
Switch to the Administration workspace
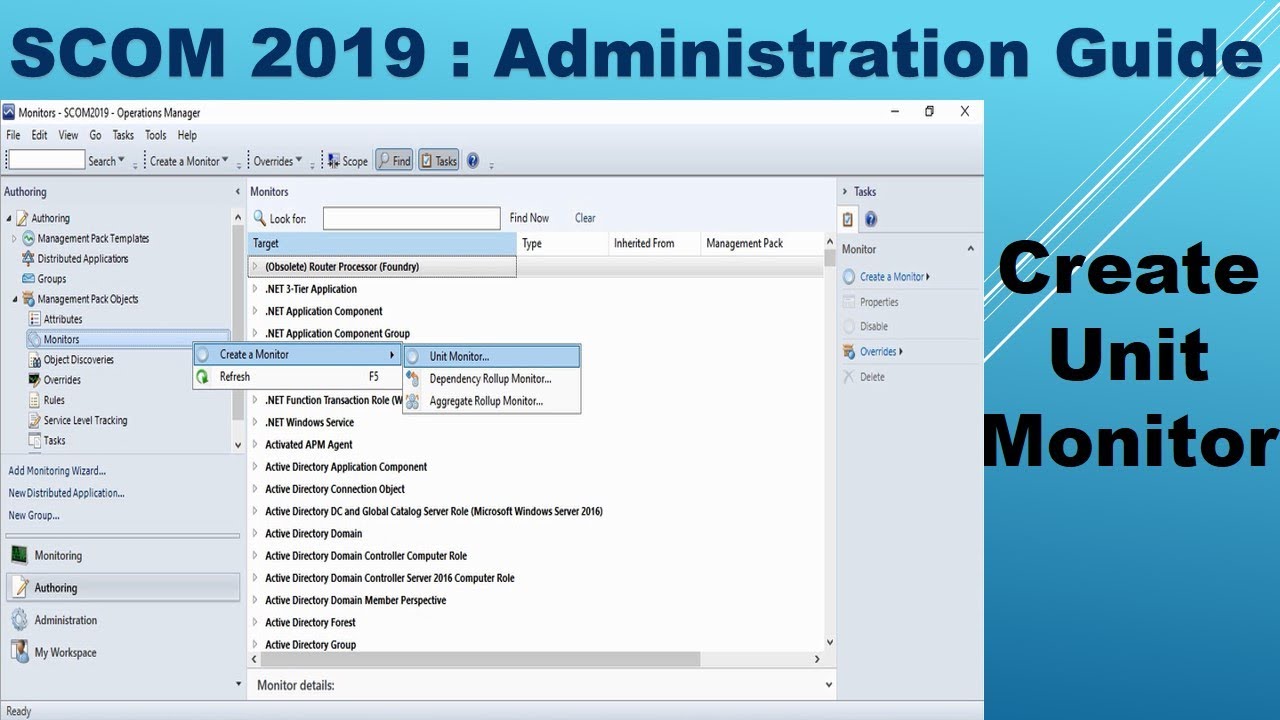pyautogui.click(x=123, y=620)
